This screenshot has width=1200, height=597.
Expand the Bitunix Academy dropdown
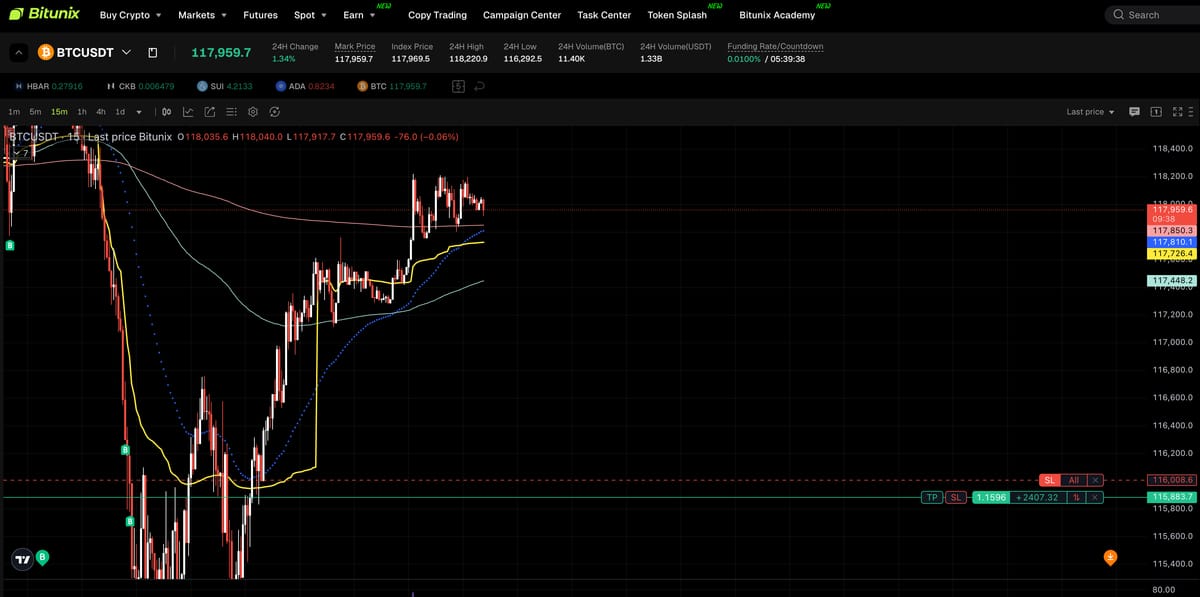[777, 15]
